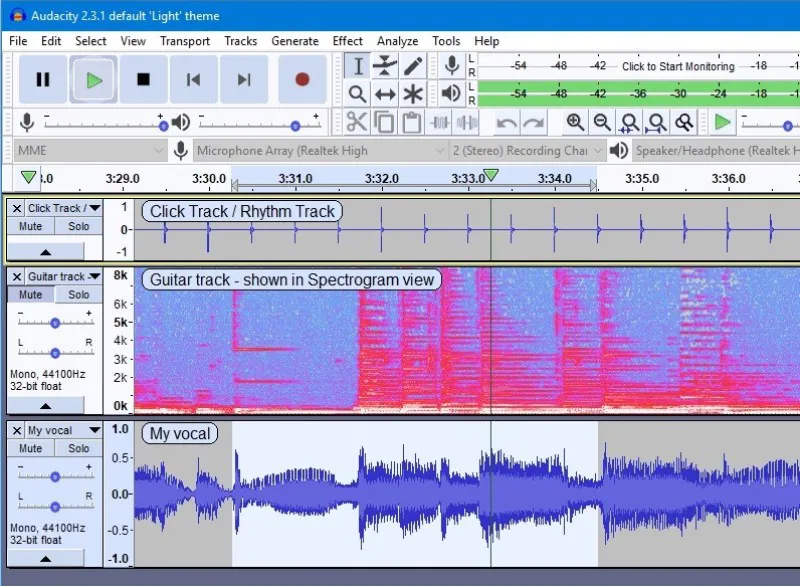Mute the My vocal track

[31, 448]
